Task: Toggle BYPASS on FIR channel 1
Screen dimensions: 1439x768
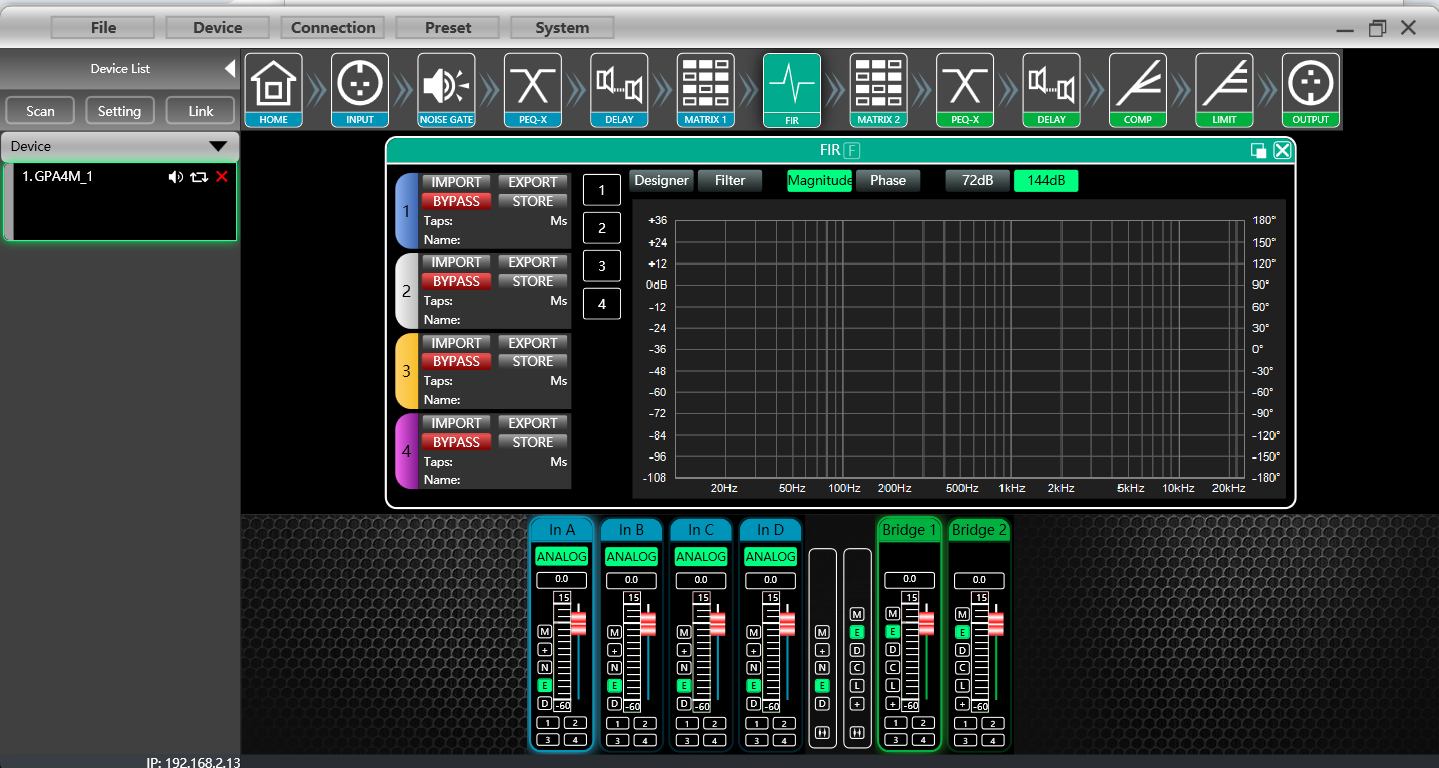Action: [x=456, y=201]
